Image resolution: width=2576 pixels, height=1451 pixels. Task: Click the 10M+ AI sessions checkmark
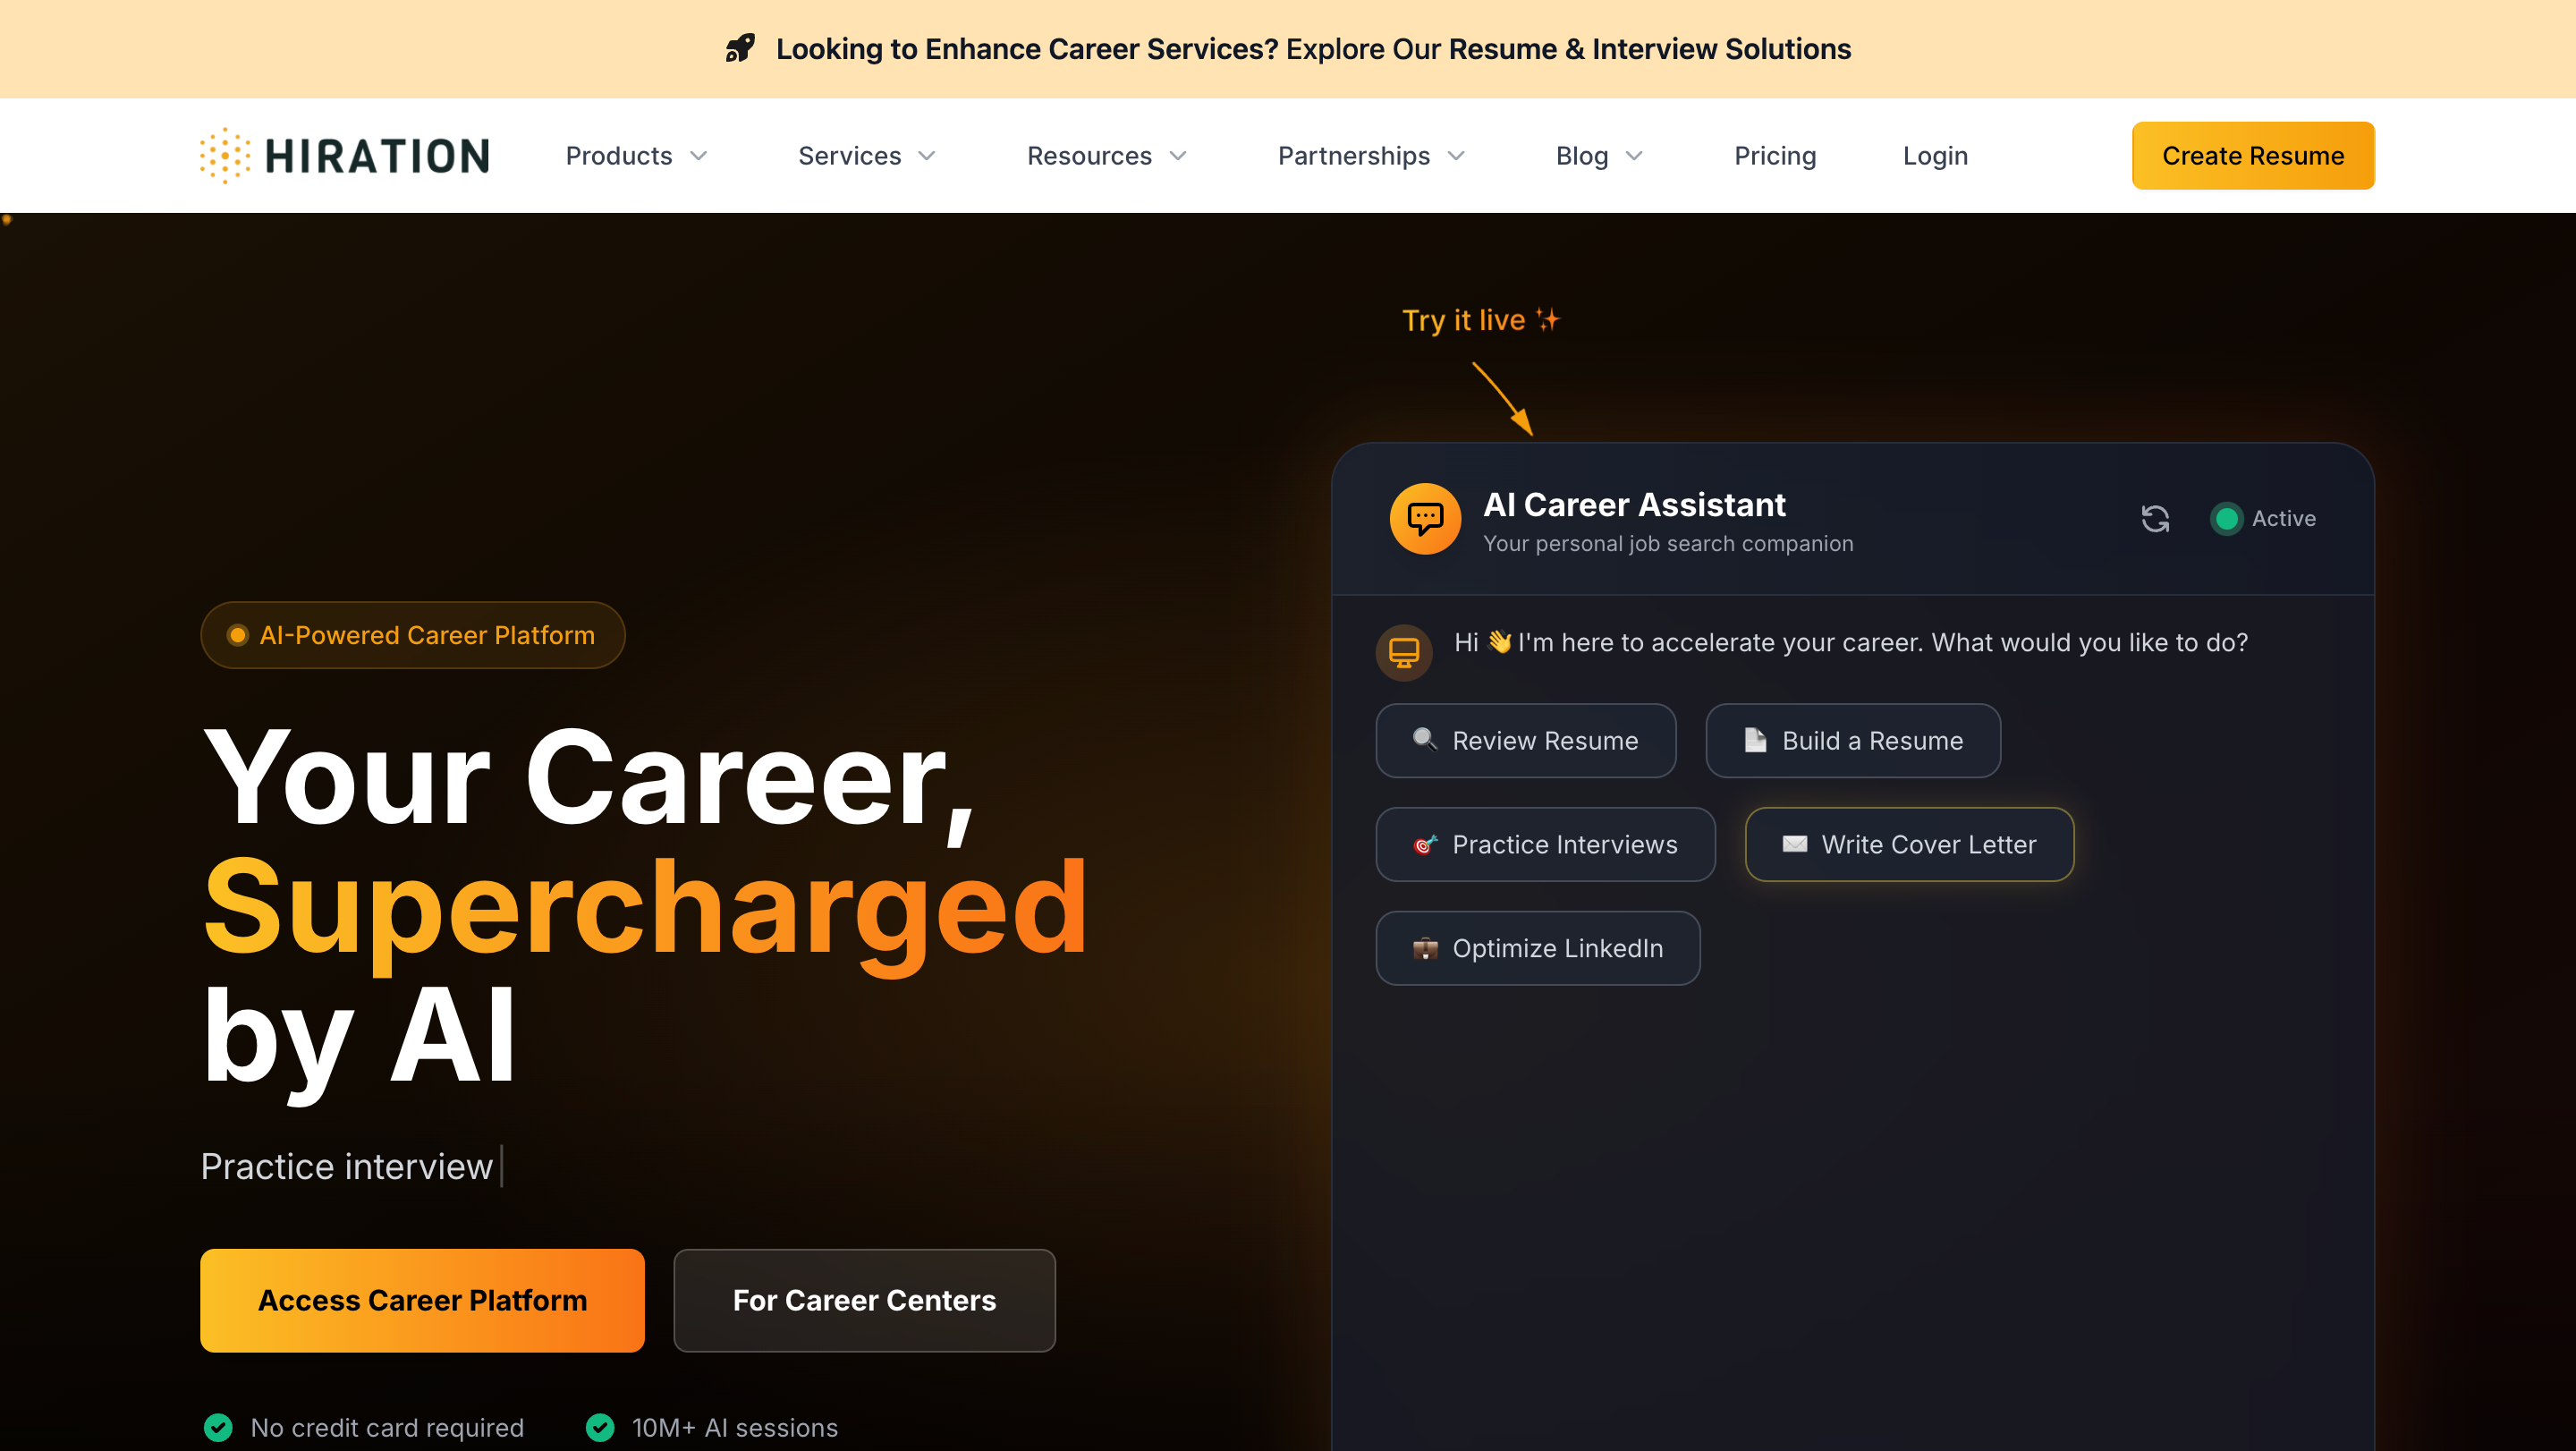point(600,1427)
